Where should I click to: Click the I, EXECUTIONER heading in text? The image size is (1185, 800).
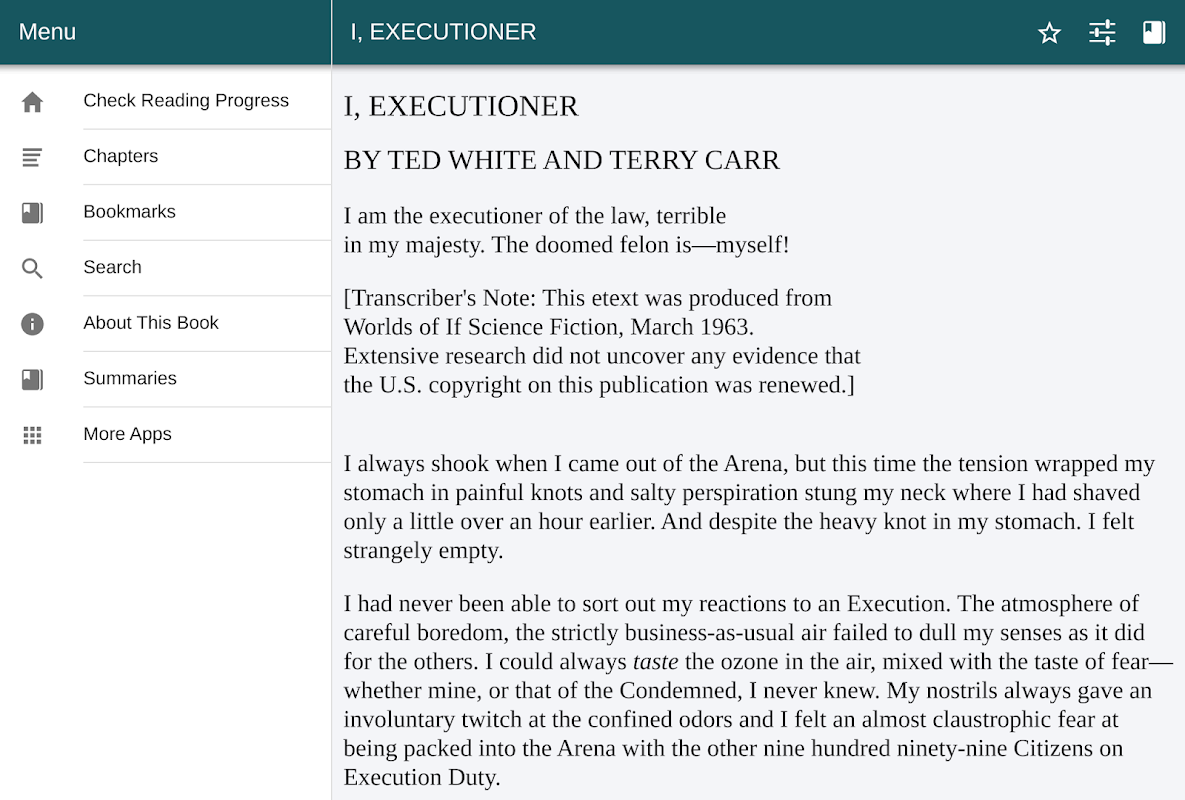coord(461,106)
